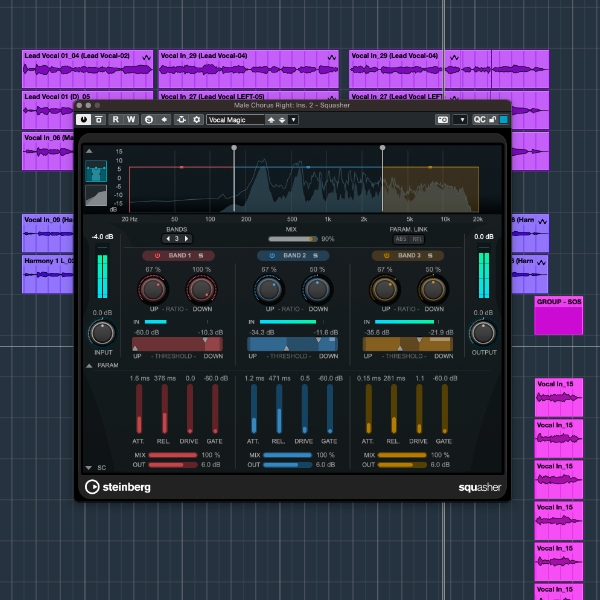Click the second crossover handle near 3 kHz
600x600 pixels.
(382, 148)
